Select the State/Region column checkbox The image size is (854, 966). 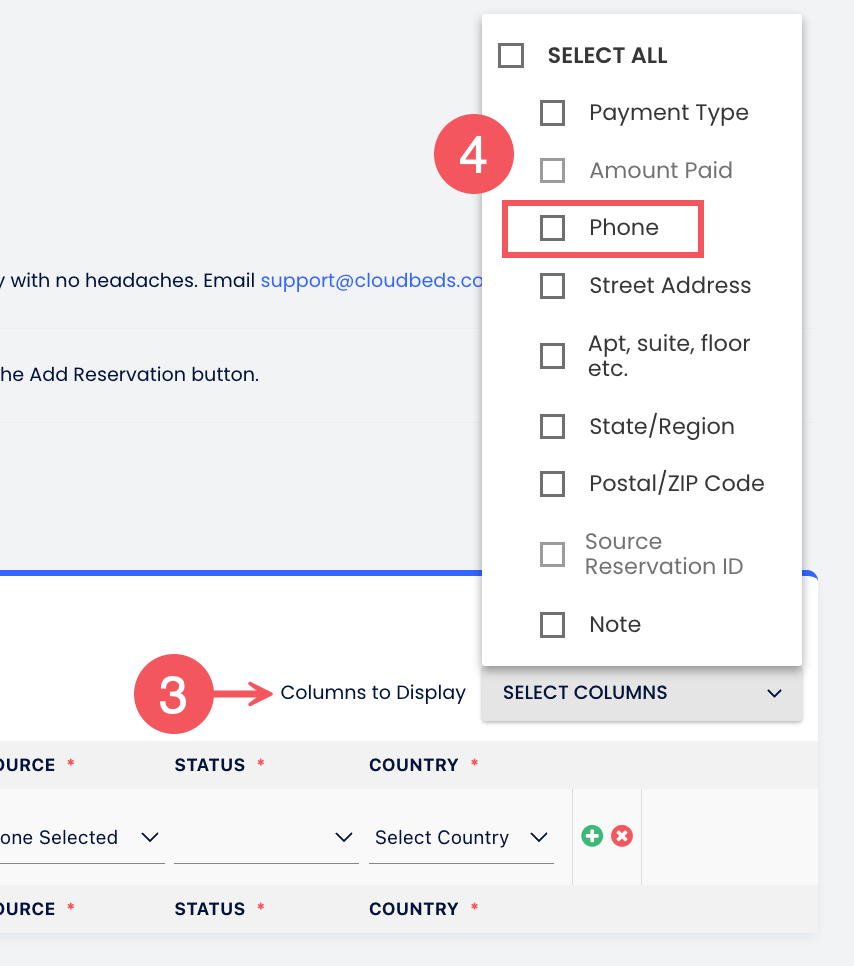(x=552, y=427)
